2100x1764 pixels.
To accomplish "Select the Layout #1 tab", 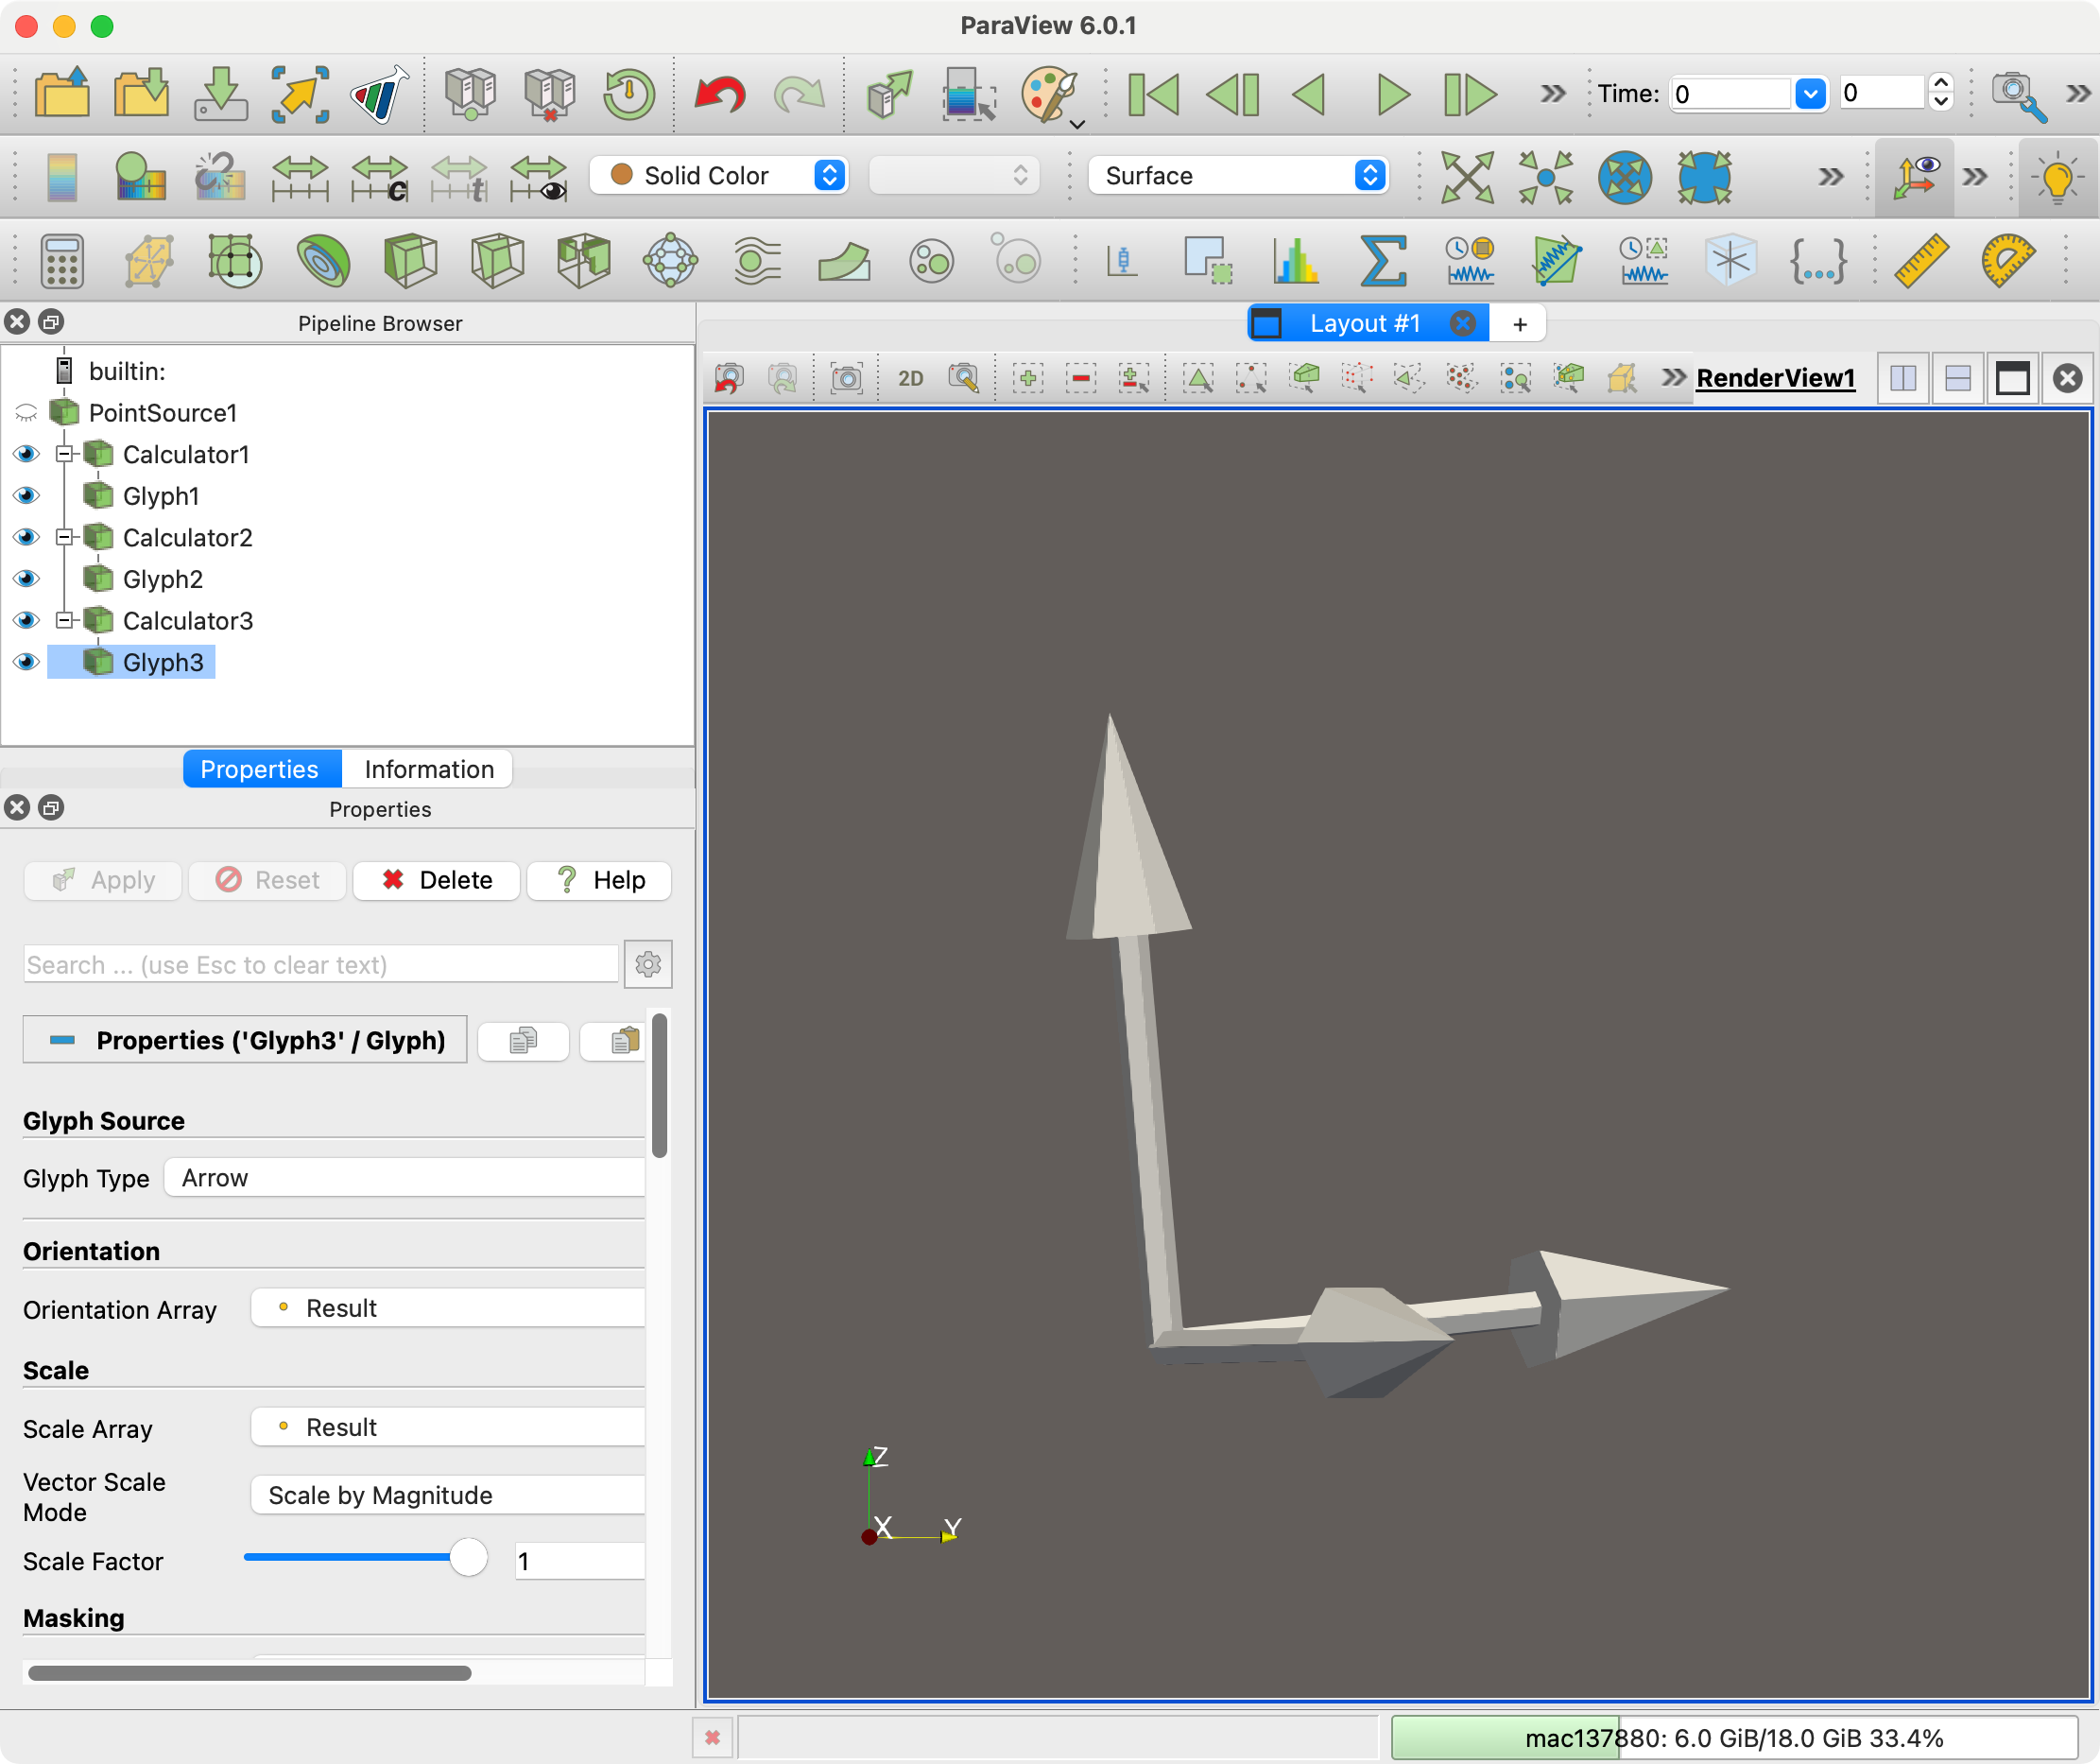I will [1364, 323].
